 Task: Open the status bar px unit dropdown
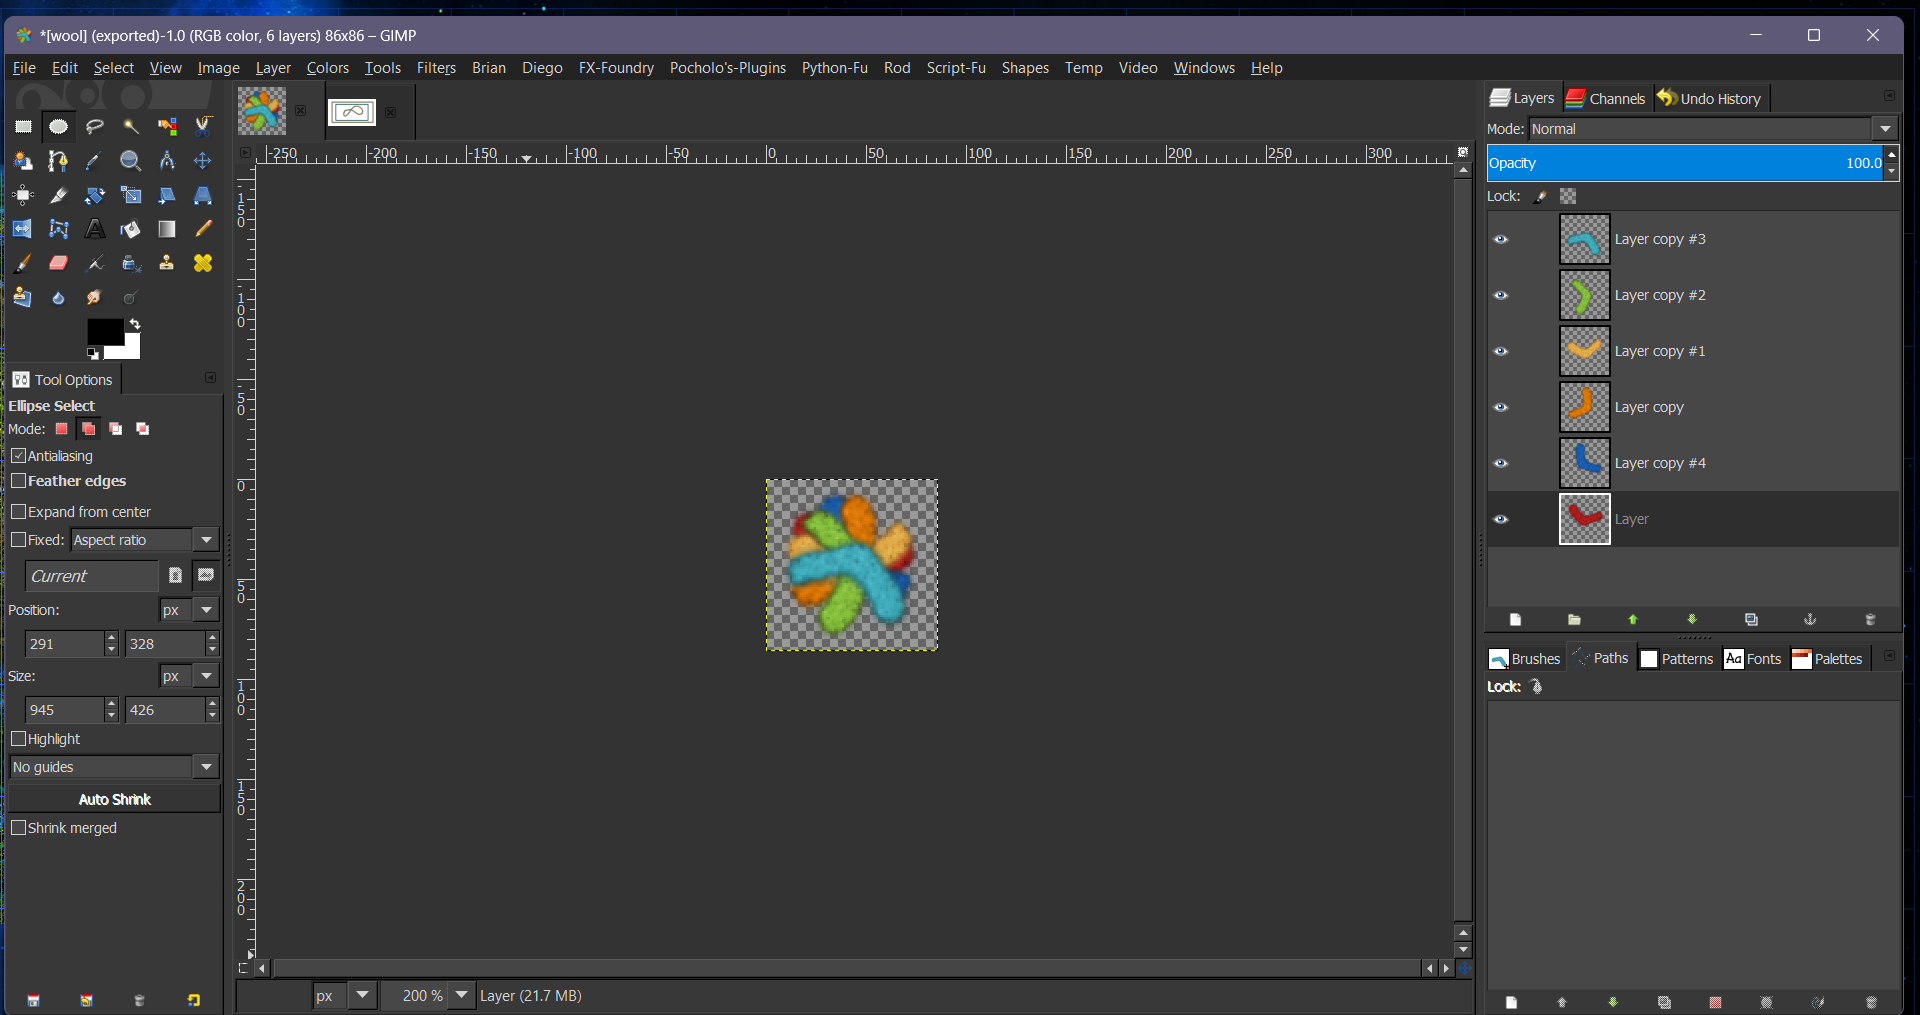tap(363, 995)
